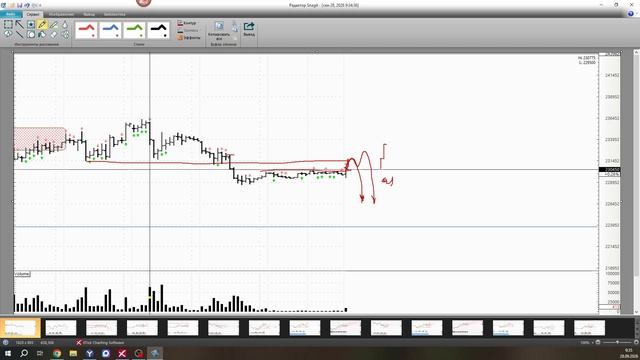
Task: Select the Shape drawing tool
Action: click(x=31, y=35)
